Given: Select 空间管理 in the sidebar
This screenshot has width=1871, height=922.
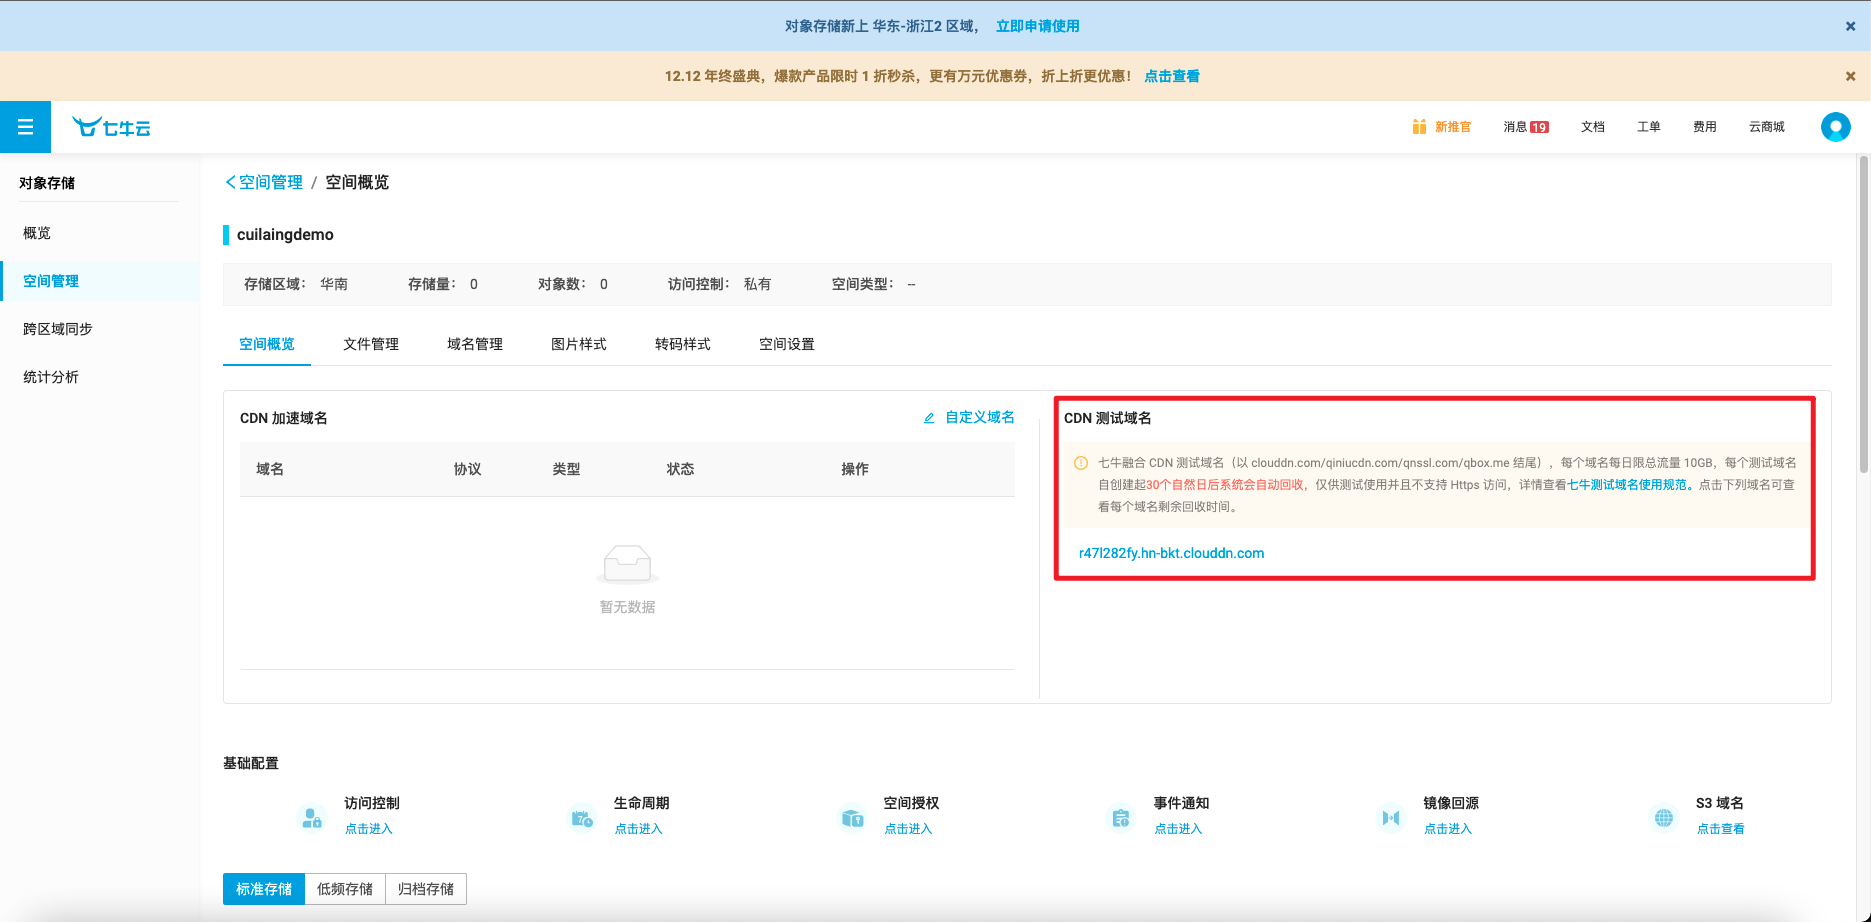Looking at the screenshot, I should [100, 281].
